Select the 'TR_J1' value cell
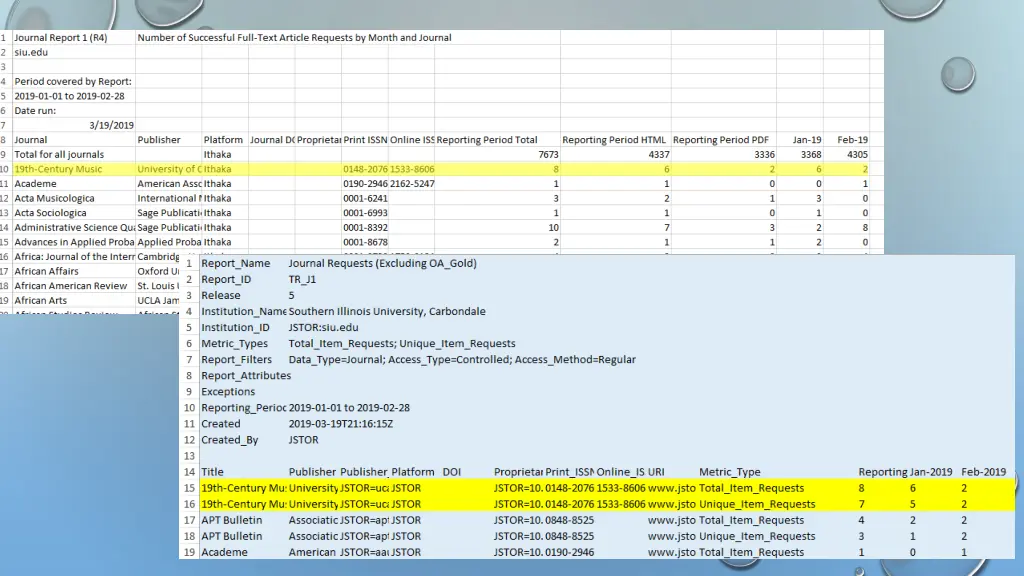 pos(302,280)
